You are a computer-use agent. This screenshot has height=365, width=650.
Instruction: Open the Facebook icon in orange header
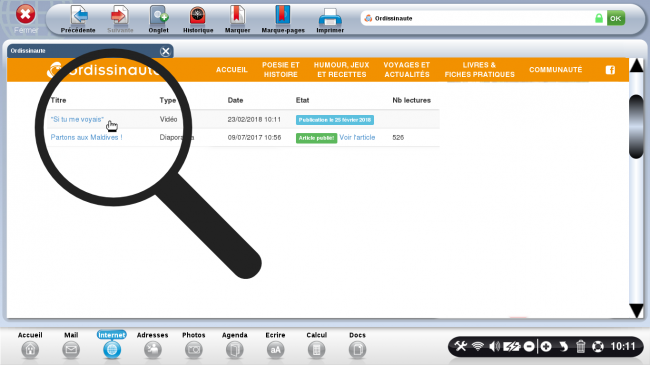tap(610, 70)
